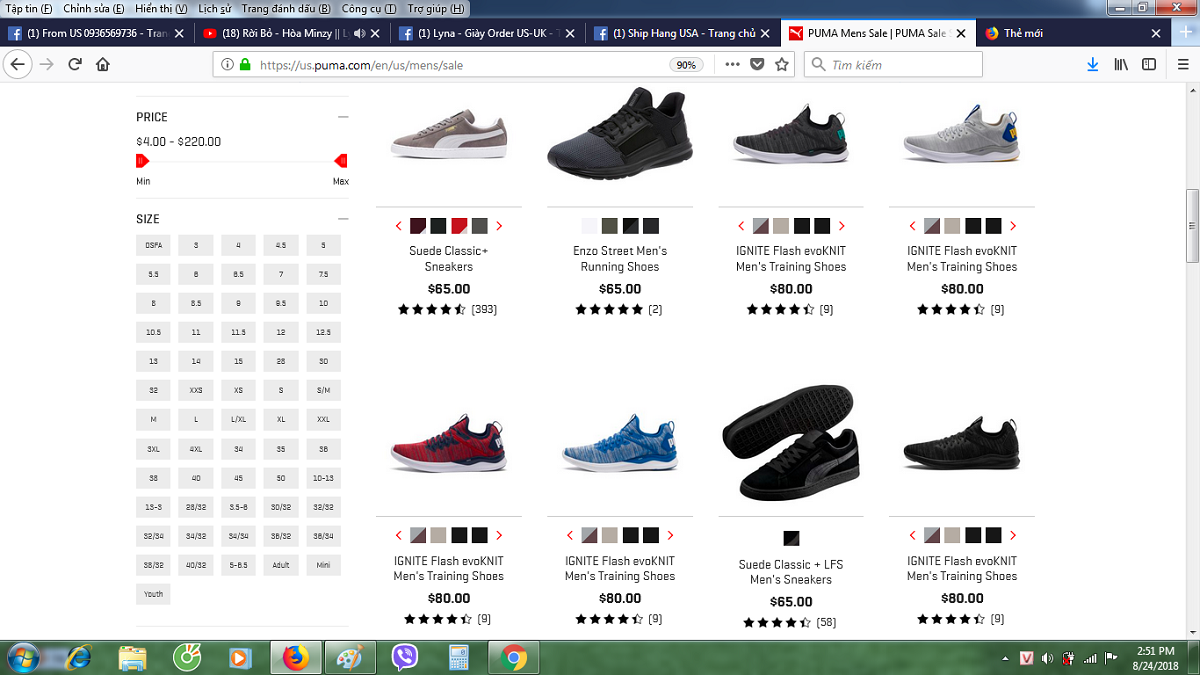Open Paint from the taskbar

pyautogui.click(x=350, y=658)
